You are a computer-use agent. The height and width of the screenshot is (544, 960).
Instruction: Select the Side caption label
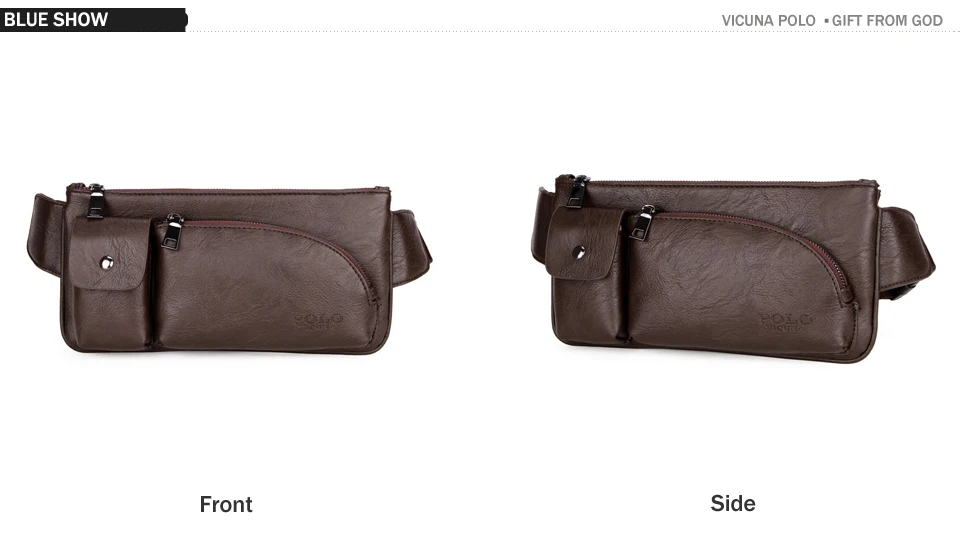pos(733,503)
